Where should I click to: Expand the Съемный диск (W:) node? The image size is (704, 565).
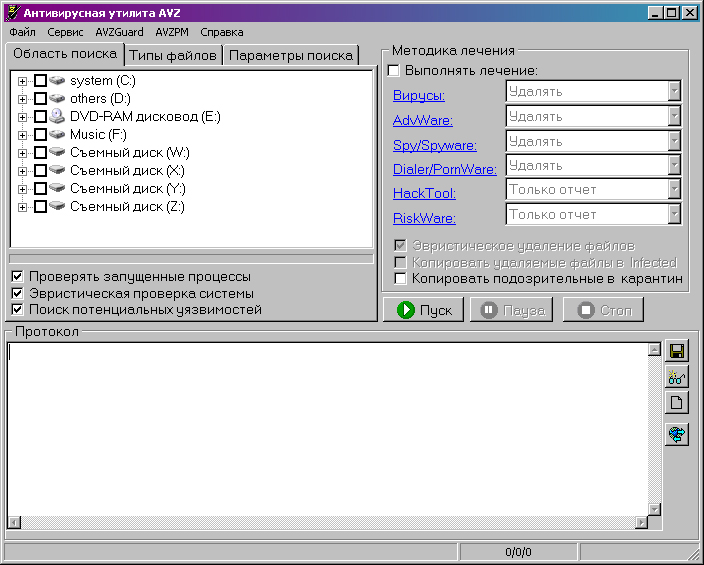tap(22, 153)
